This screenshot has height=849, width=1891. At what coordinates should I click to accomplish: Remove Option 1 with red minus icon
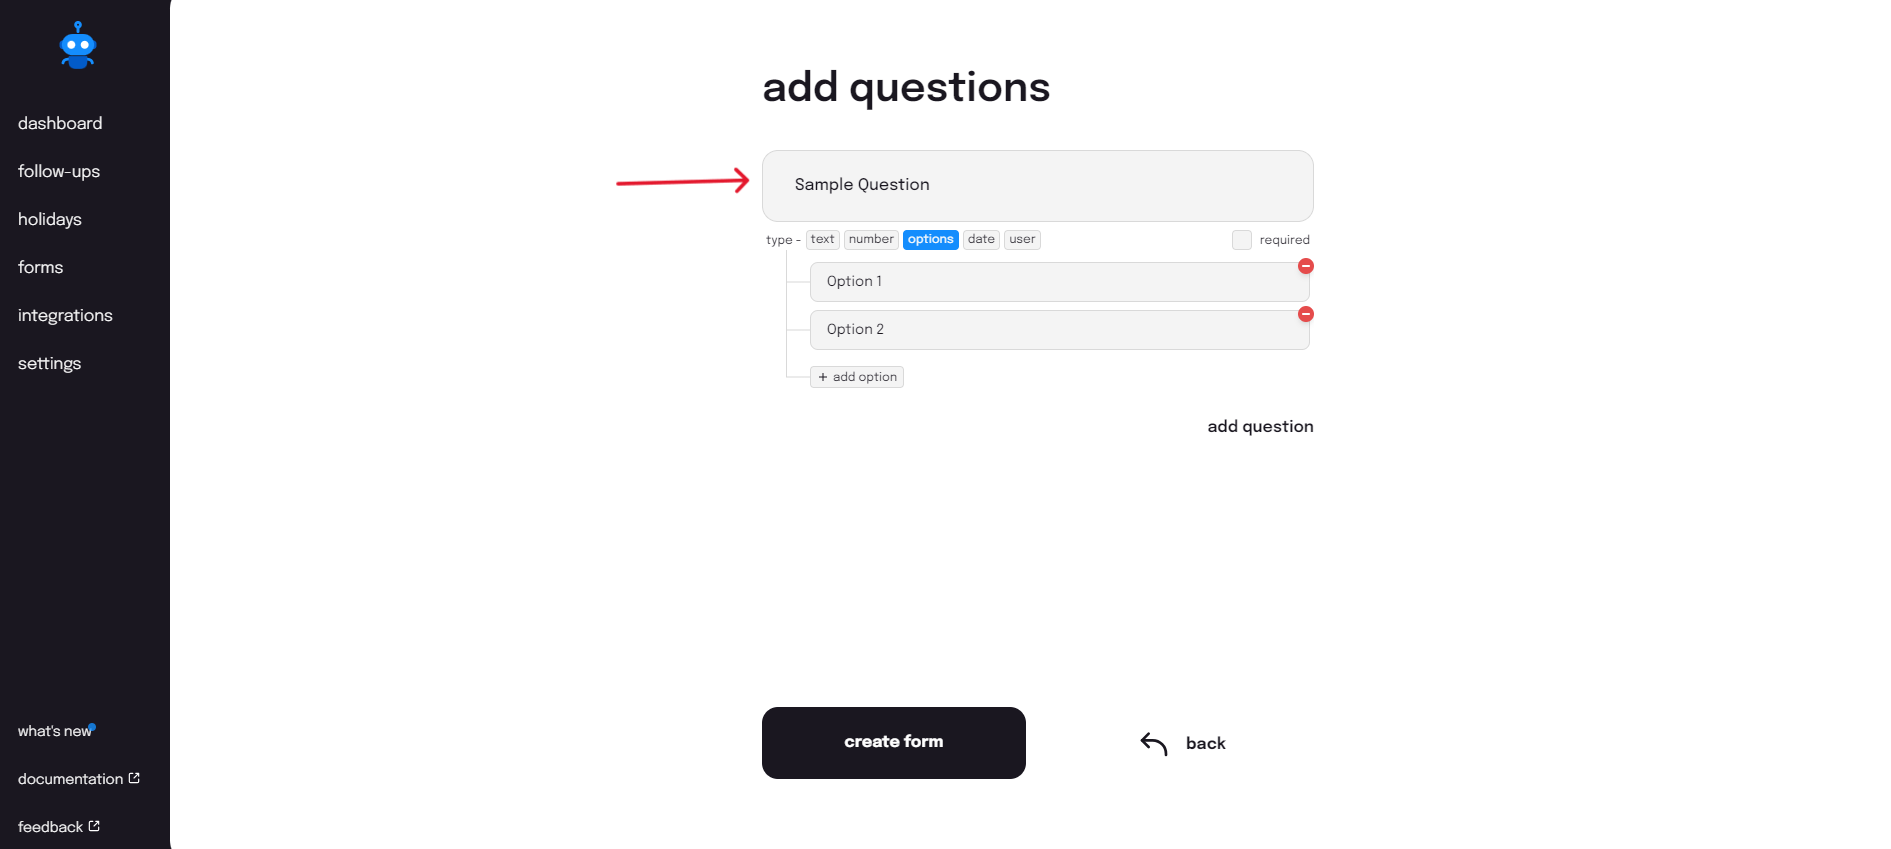[1305, 266]
